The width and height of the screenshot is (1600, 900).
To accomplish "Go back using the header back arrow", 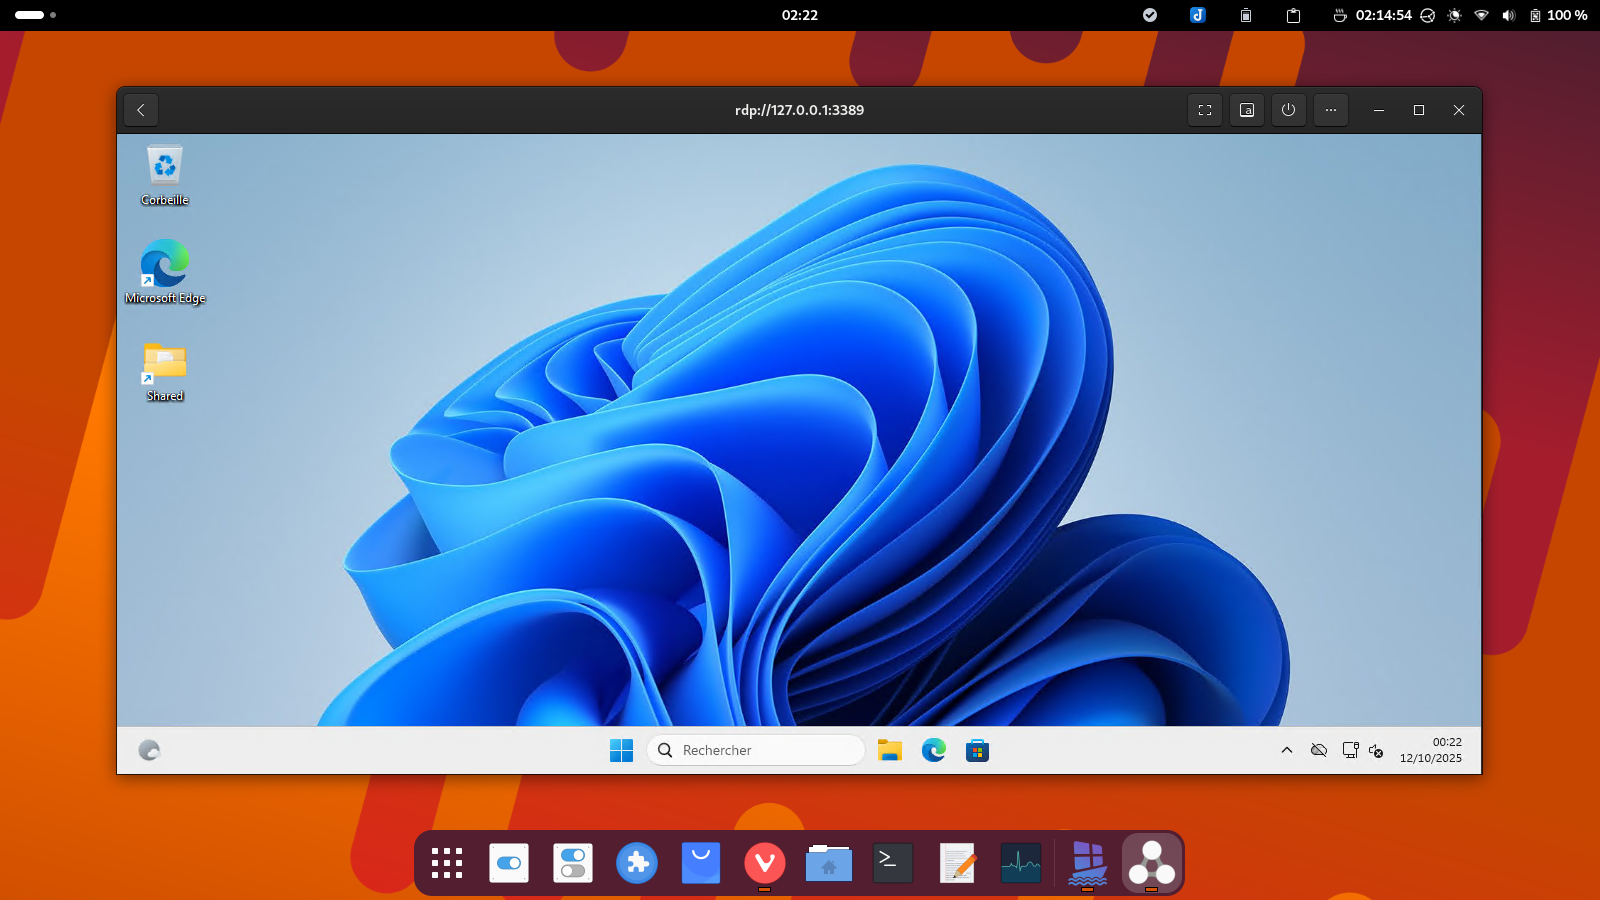I will 141,110.
